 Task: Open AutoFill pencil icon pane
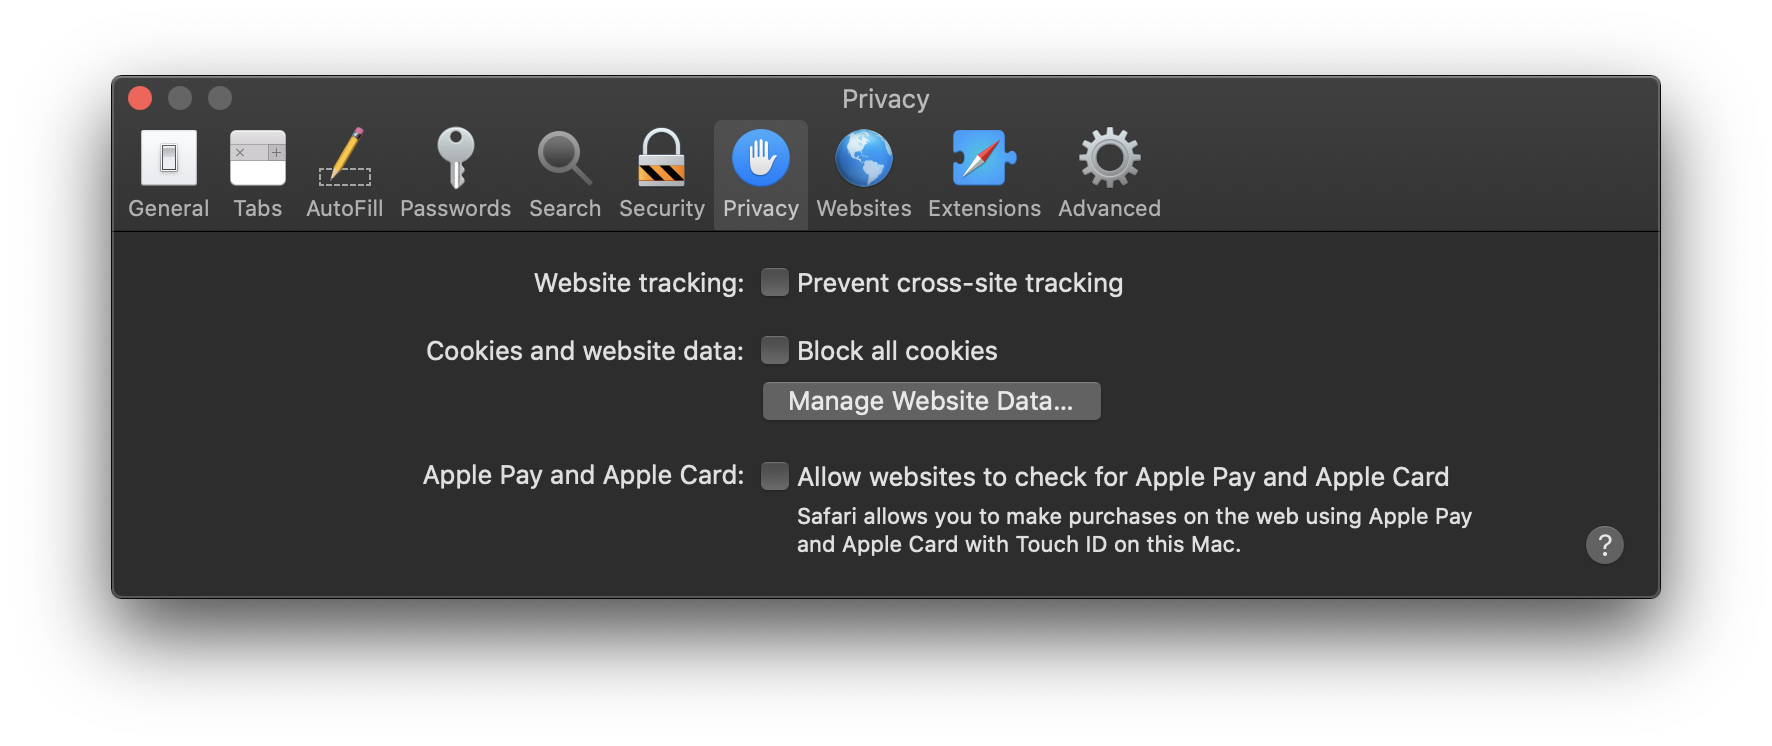click(345, 158)
